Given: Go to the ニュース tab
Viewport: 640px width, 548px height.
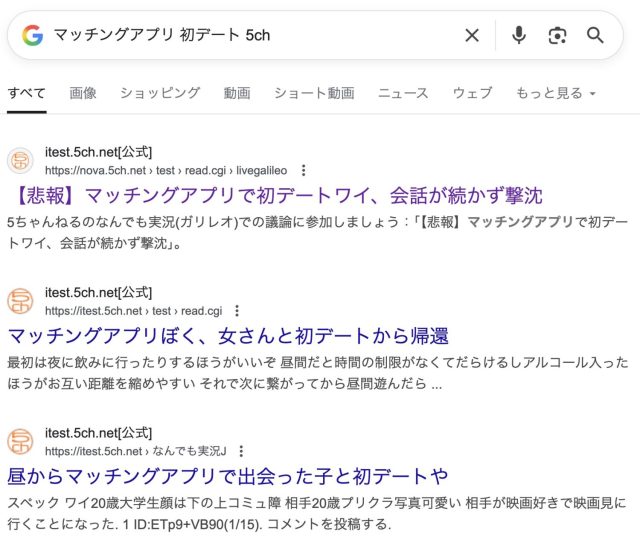Looking at the screenshot, I should [x=403, y=93].
